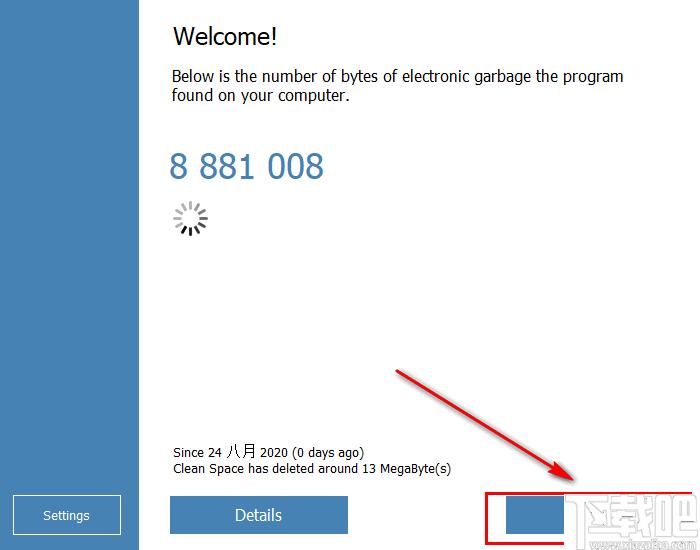Click empty area of blue left sidebar

tap(68, 250)
